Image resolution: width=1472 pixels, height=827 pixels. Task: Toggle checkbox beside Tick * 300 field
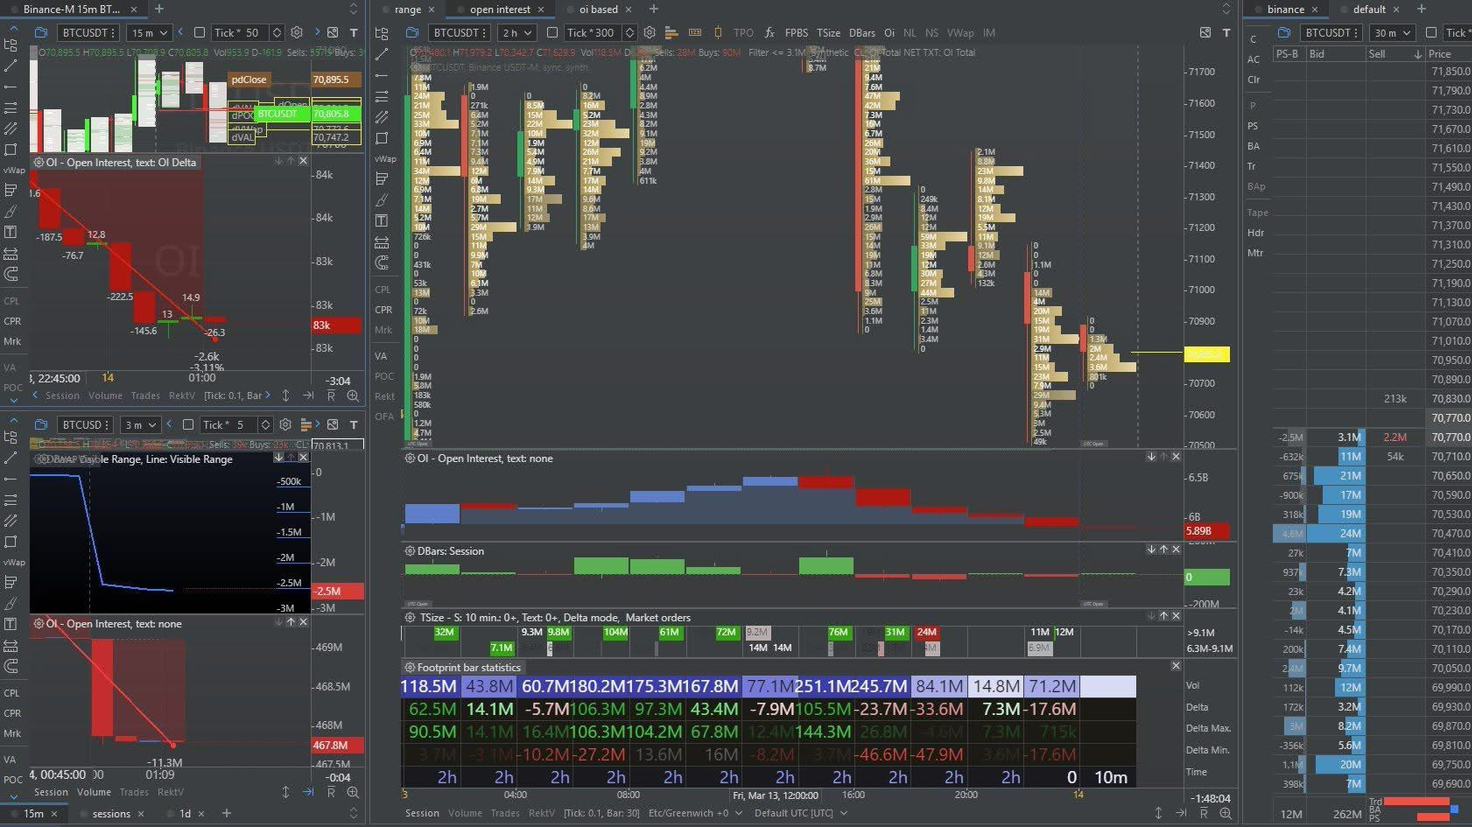[552, 33]
